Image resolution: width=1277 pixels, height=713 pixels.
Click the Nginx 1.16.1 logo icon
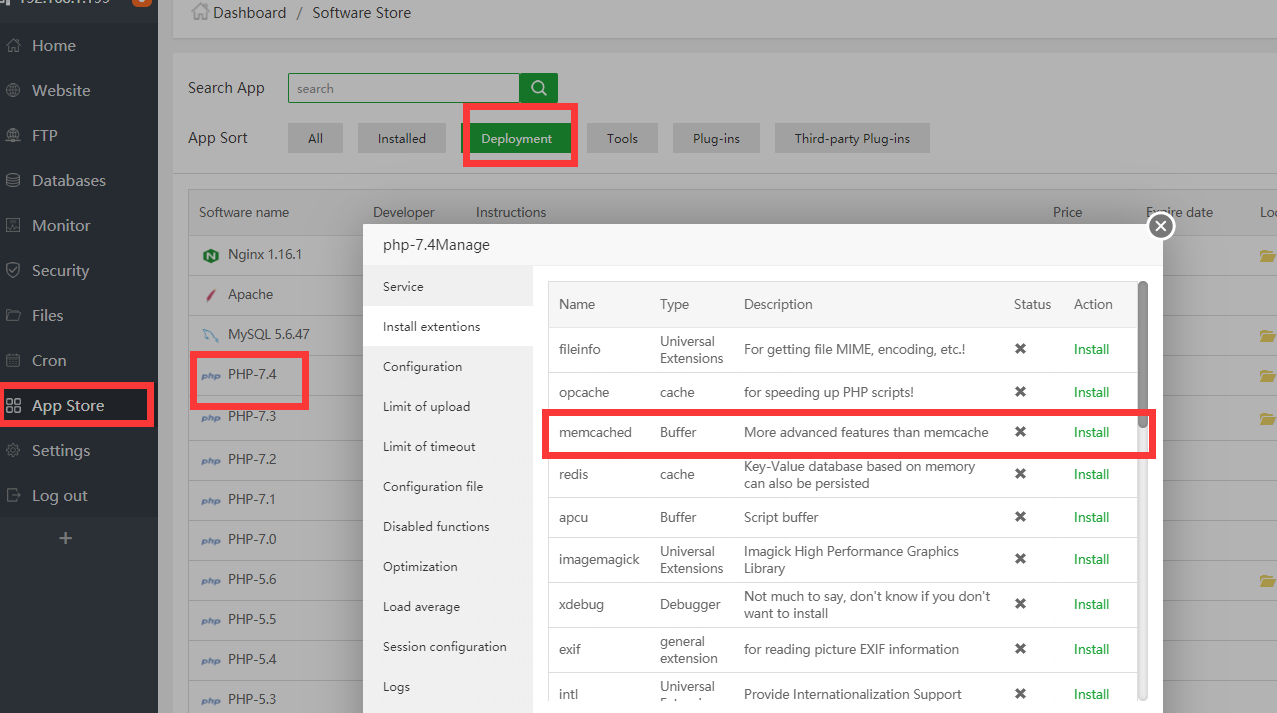tap(211, 255)
